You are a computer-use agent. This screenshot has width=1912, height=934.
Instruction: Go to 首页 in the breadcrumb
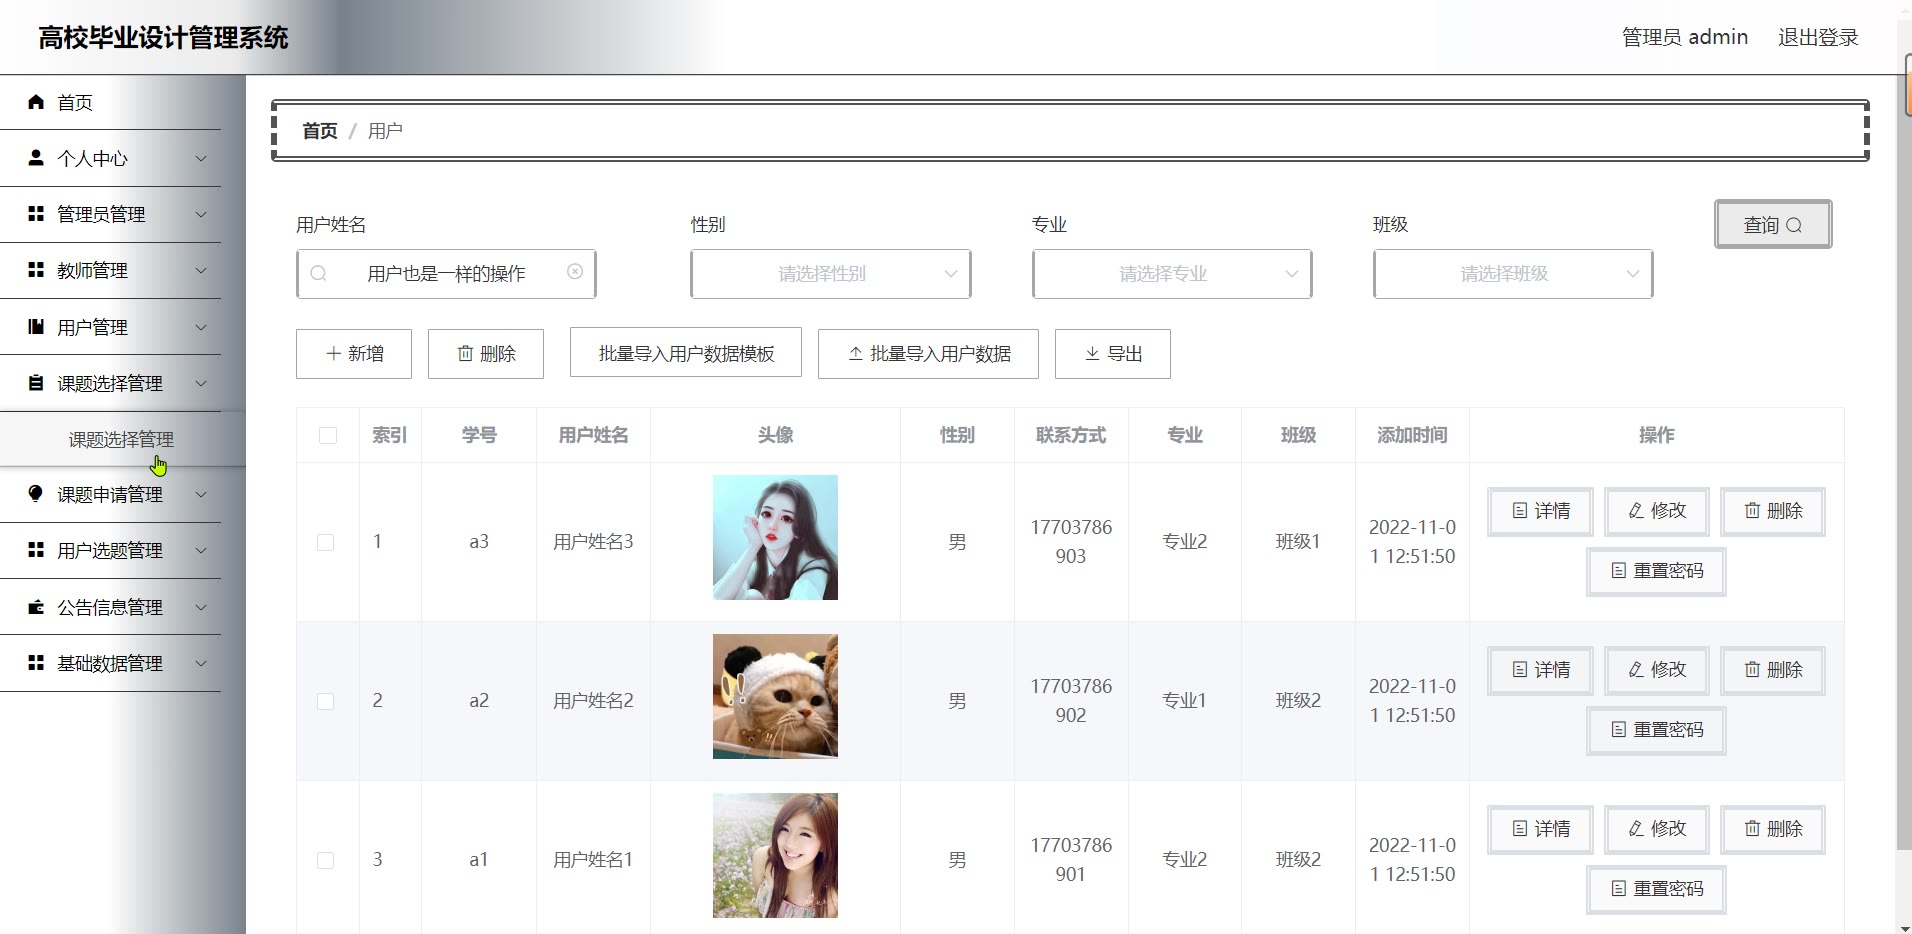click(x=320, y=131)
